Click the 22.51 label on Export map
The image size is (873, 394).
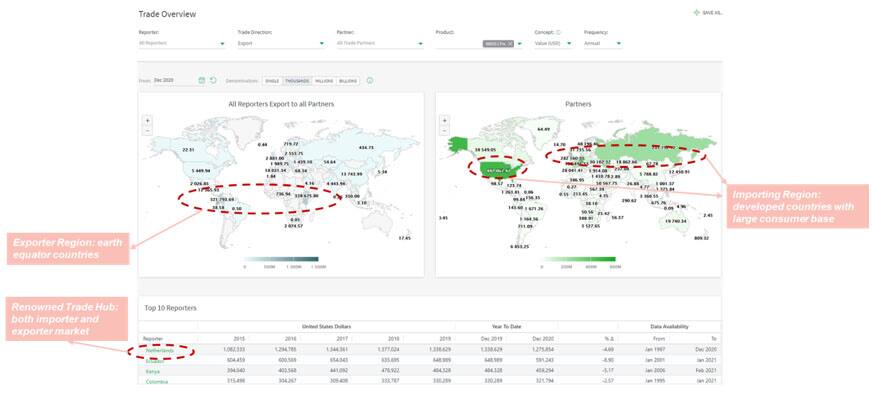(189, 149)
